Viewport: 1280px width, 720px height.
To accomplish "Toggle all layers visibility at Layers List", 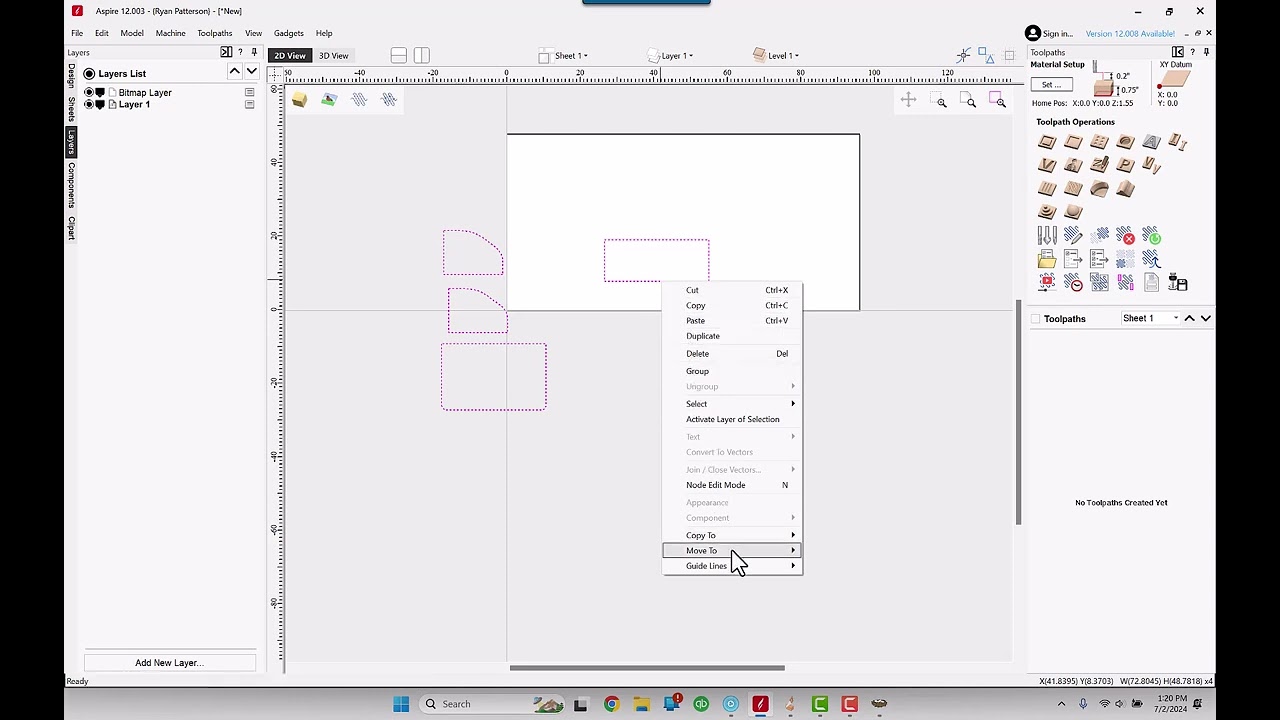I will click(89, 73).
